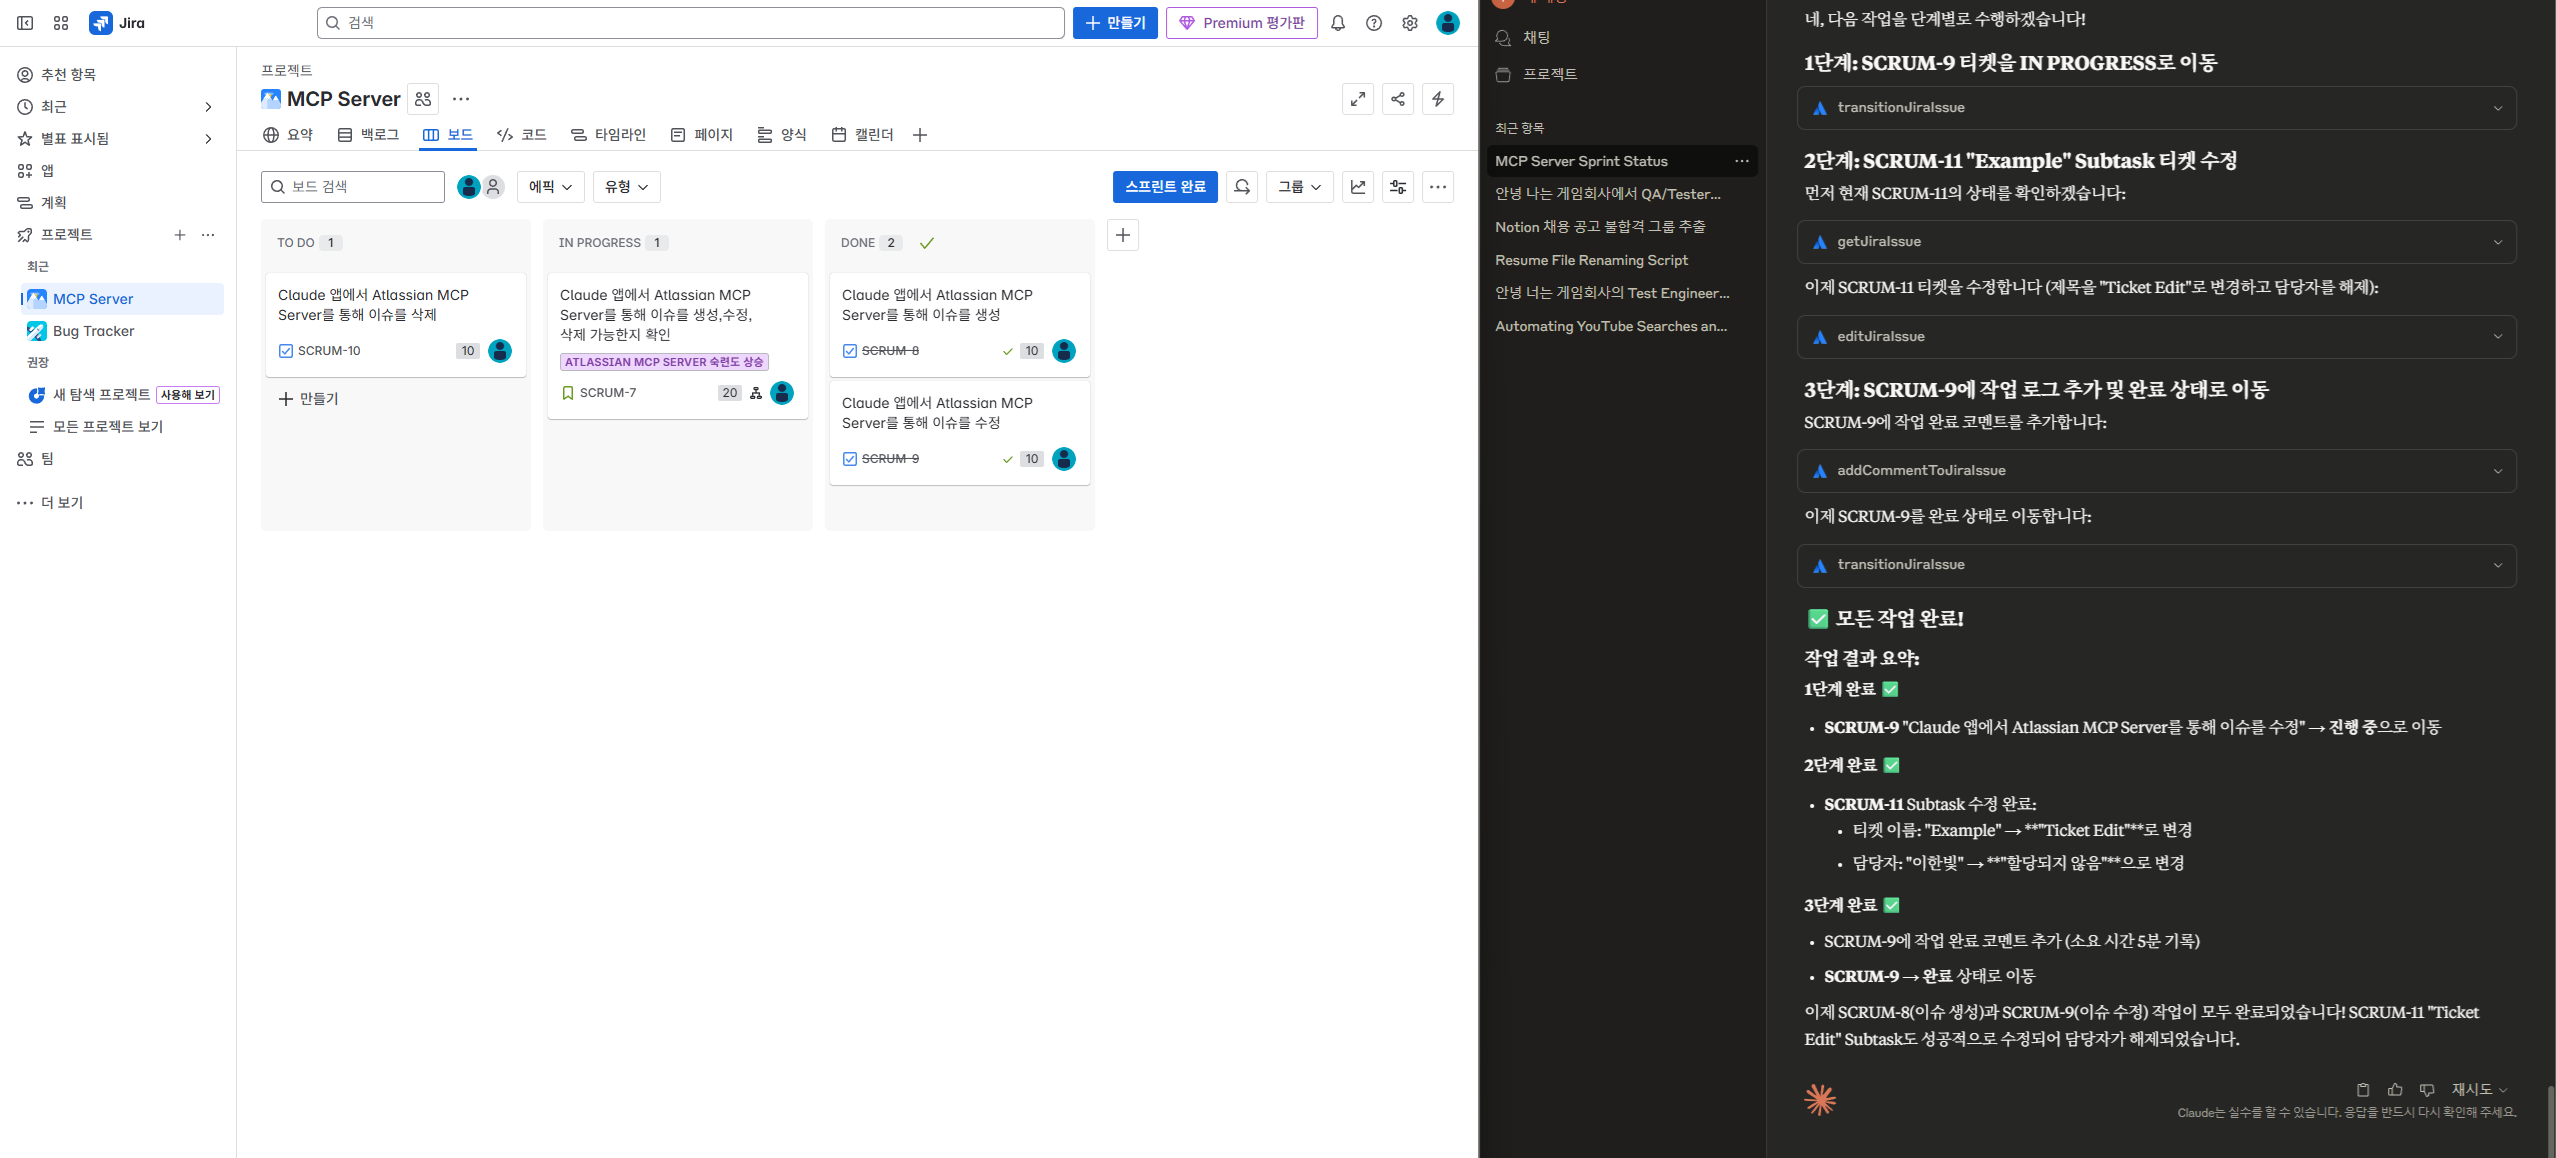Open Jira notifications bell

click(1338, 23)
